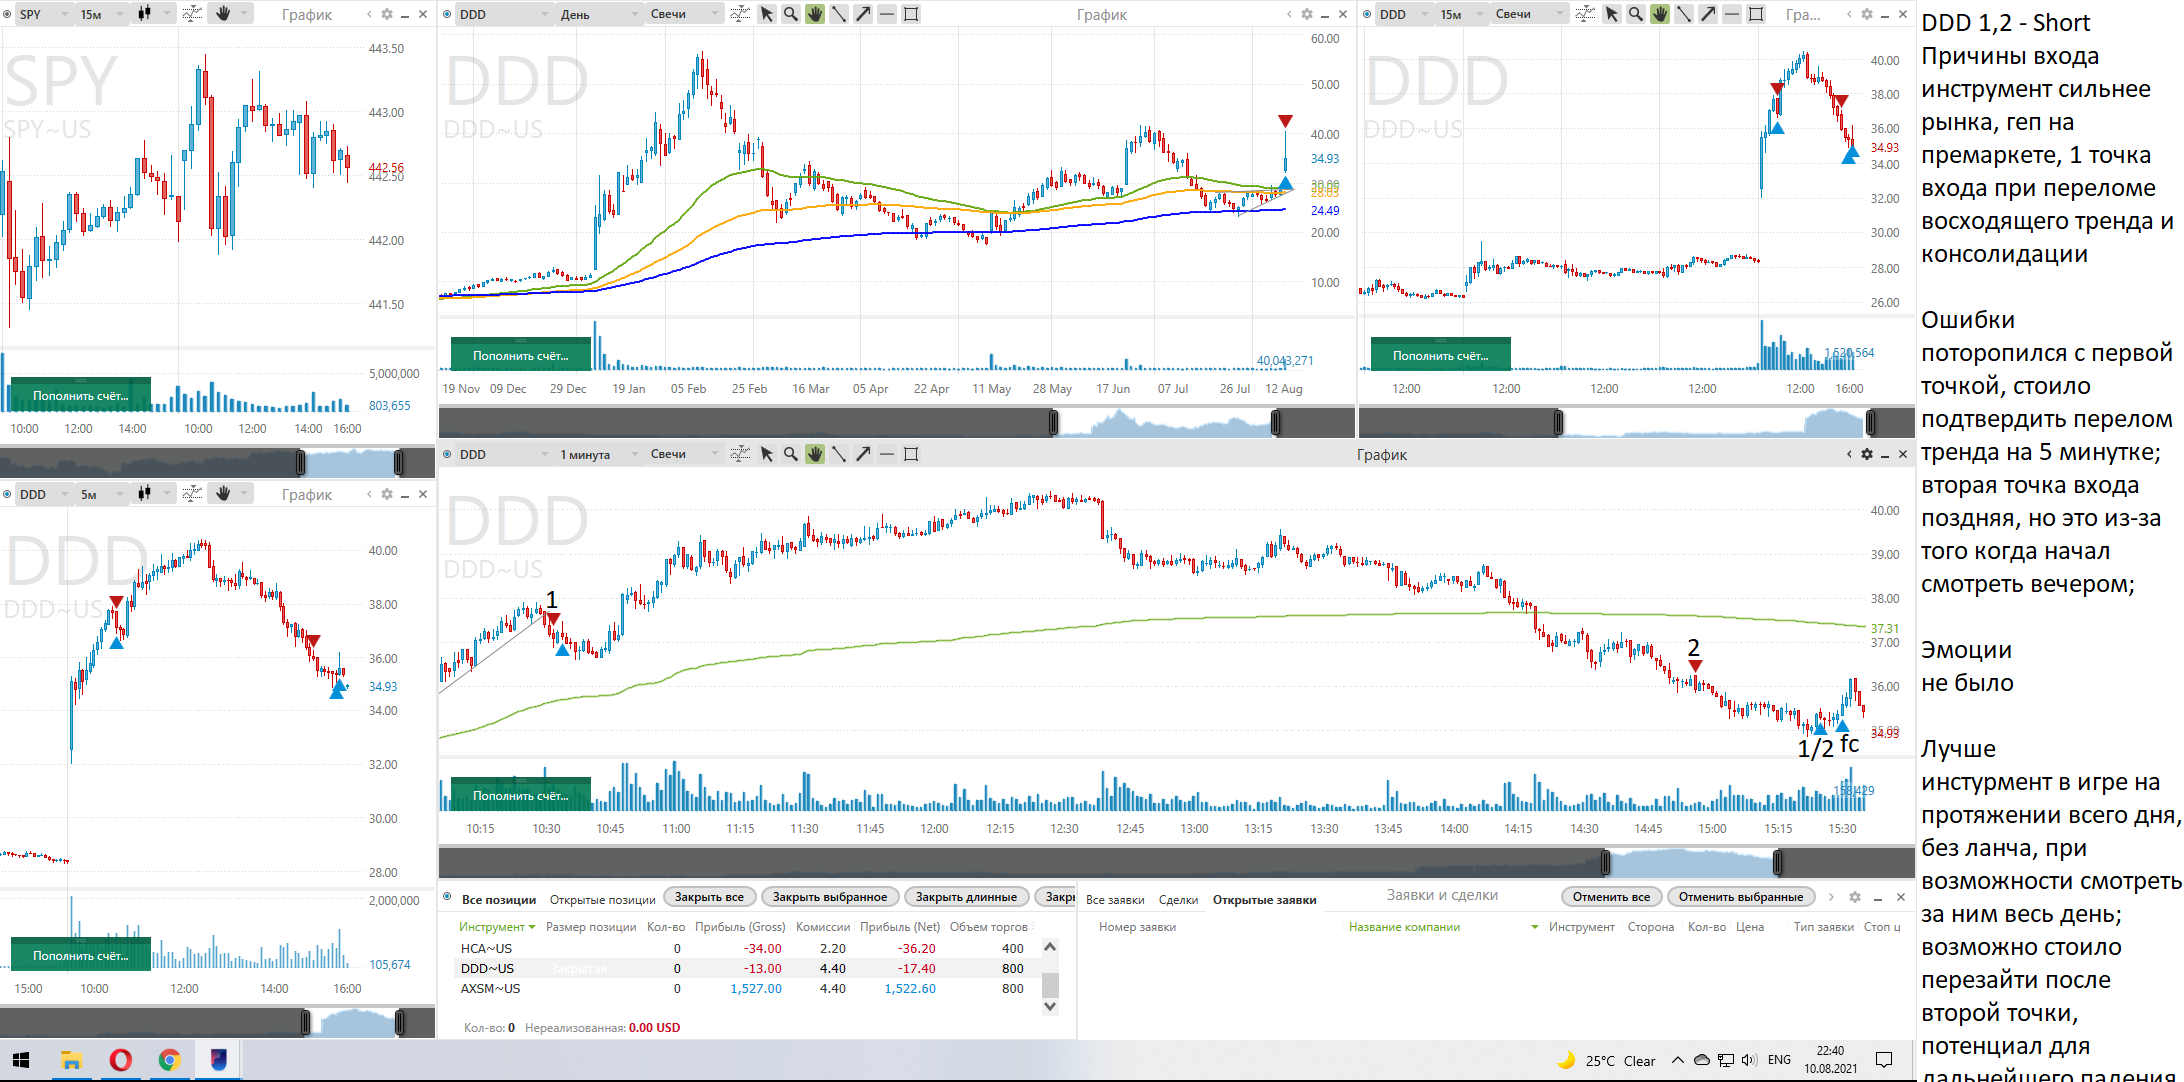Toggle link radio button of DDD 5м chart
This screenshot has height=1082, width=2184.
(x=7, y=494)
